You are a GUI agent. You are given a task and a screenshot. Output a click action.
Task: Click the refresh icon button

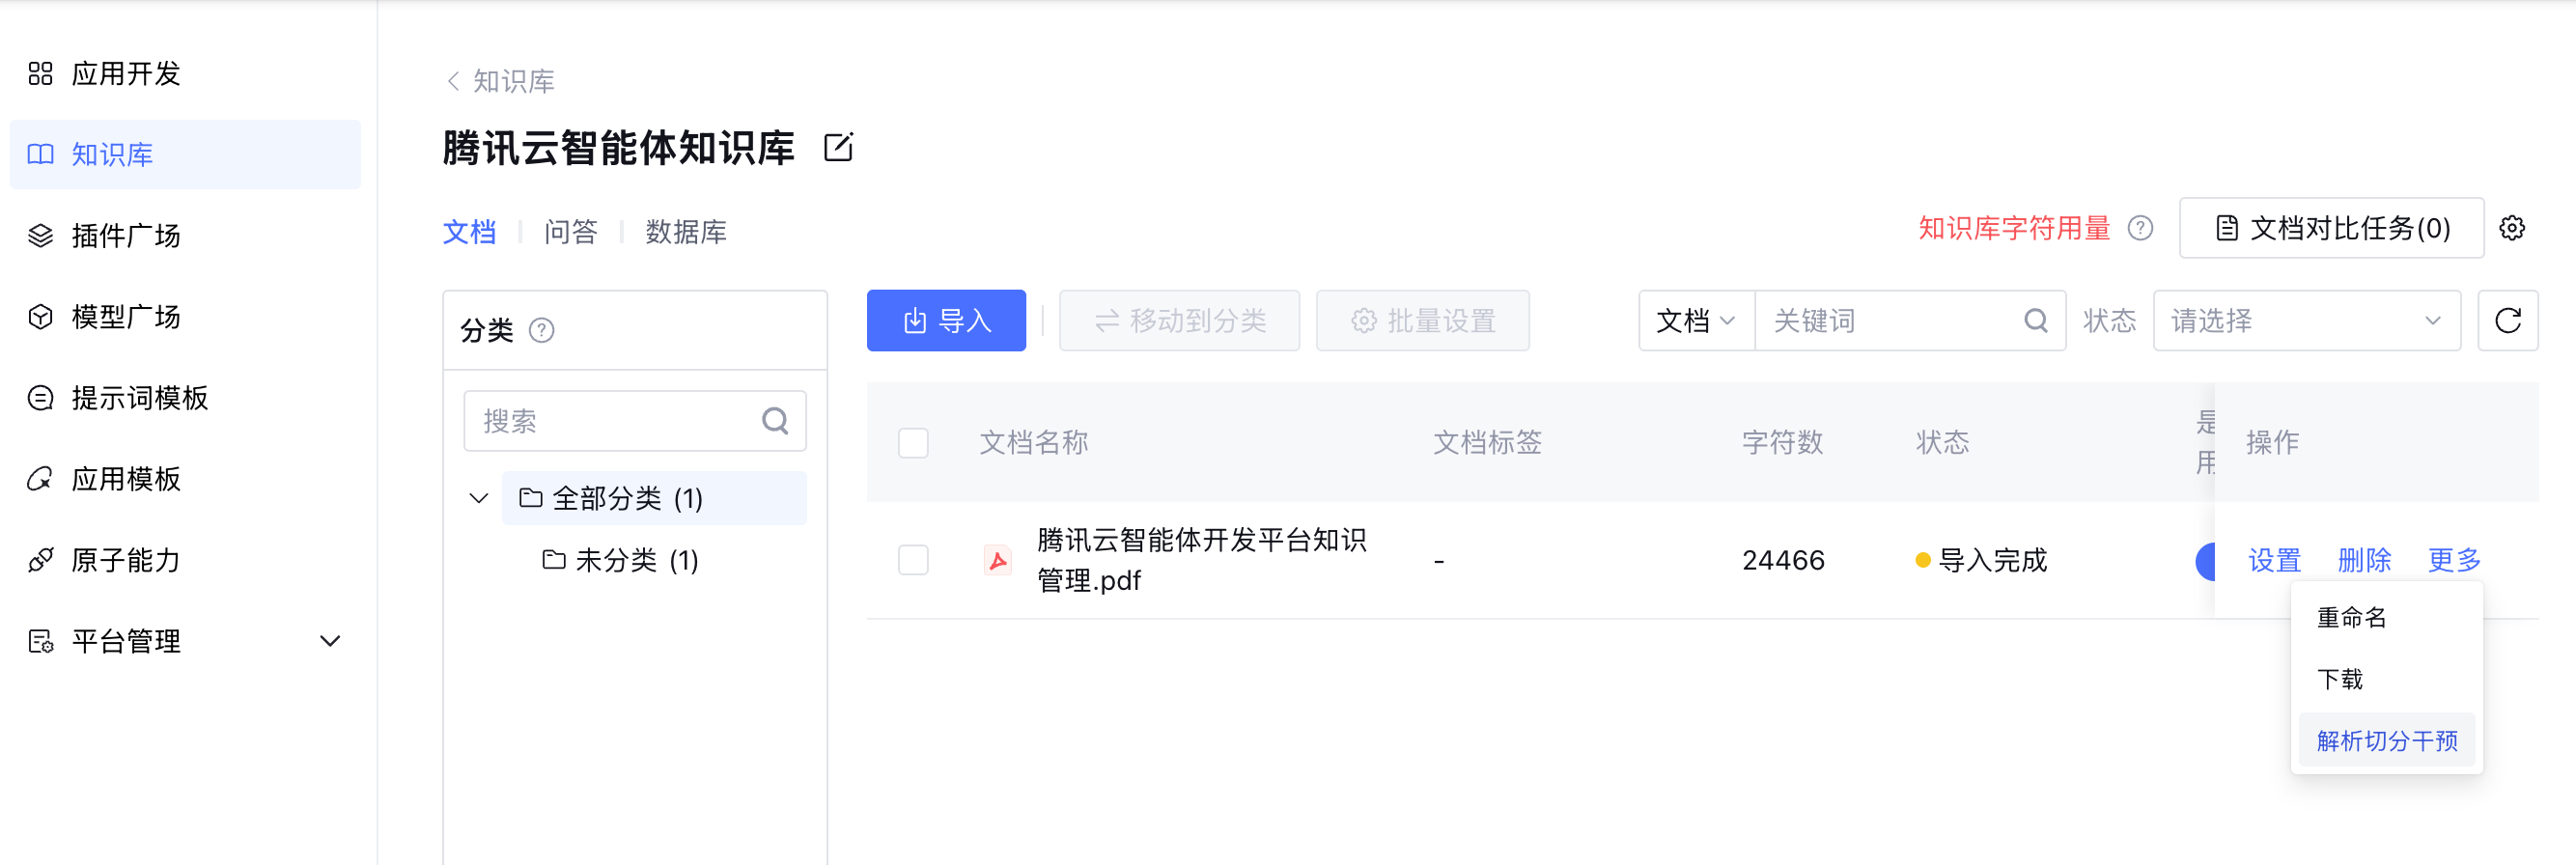2507,321
